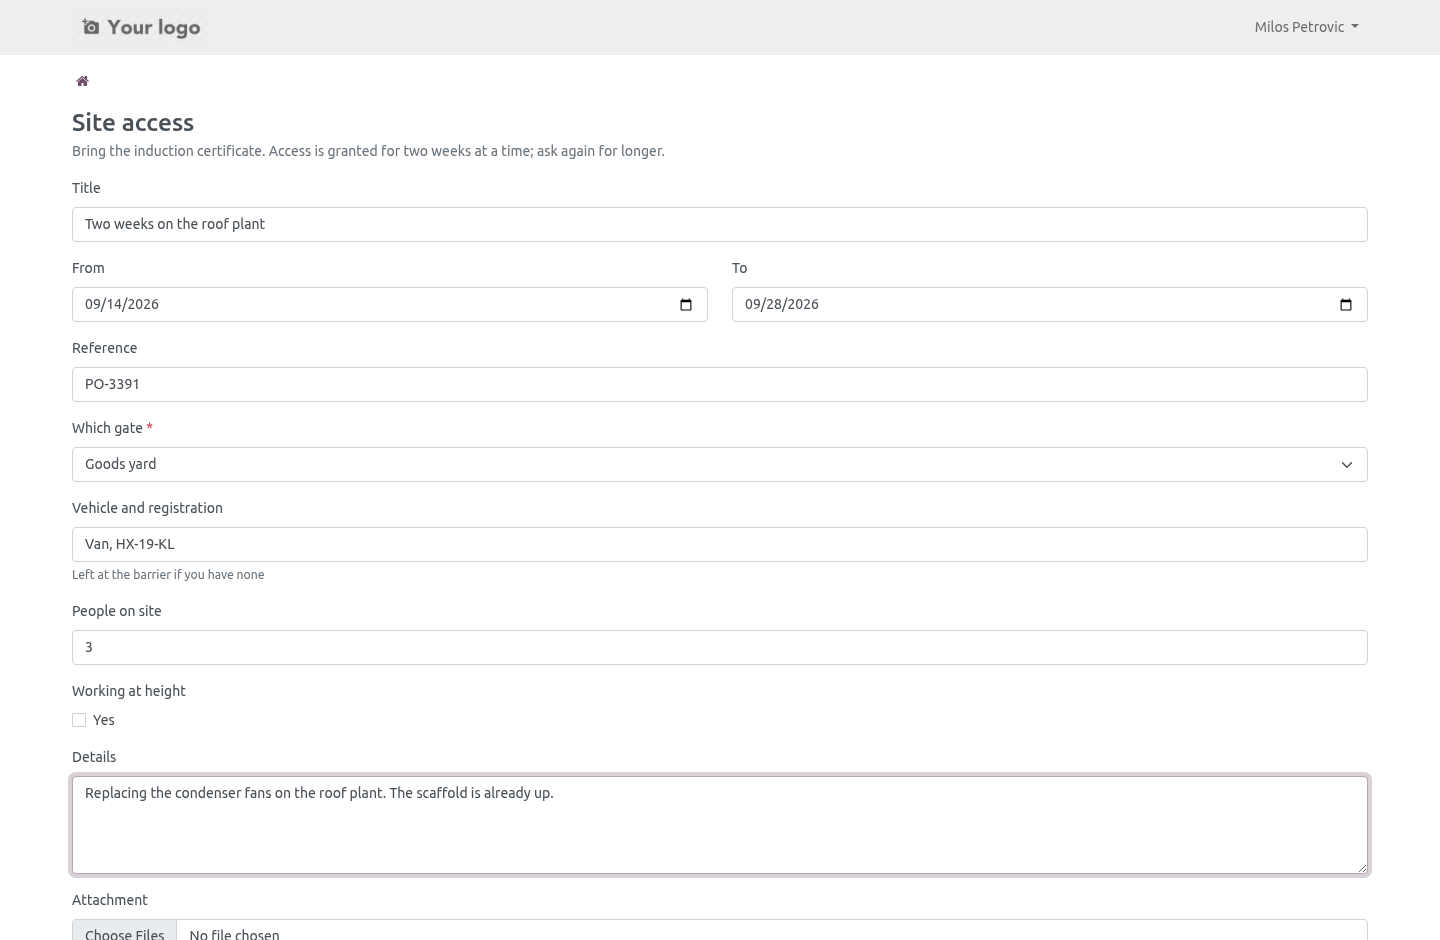Go to the home breadcrumb icon
The image size is (1440, 940).
point(82,81)
